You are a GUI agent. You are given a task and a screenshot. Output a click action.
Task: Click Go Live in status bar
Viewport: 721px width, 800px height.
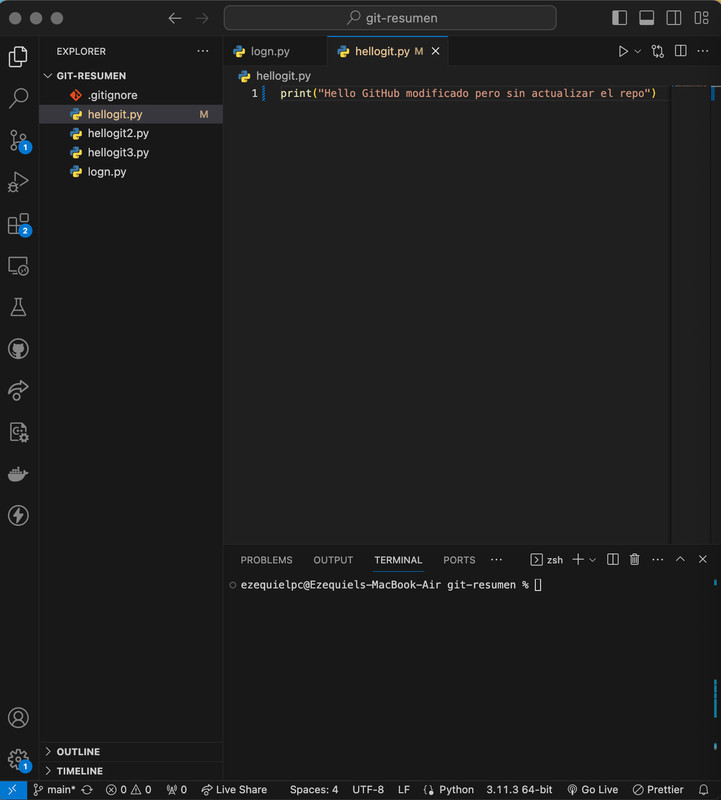pos(592,790)
